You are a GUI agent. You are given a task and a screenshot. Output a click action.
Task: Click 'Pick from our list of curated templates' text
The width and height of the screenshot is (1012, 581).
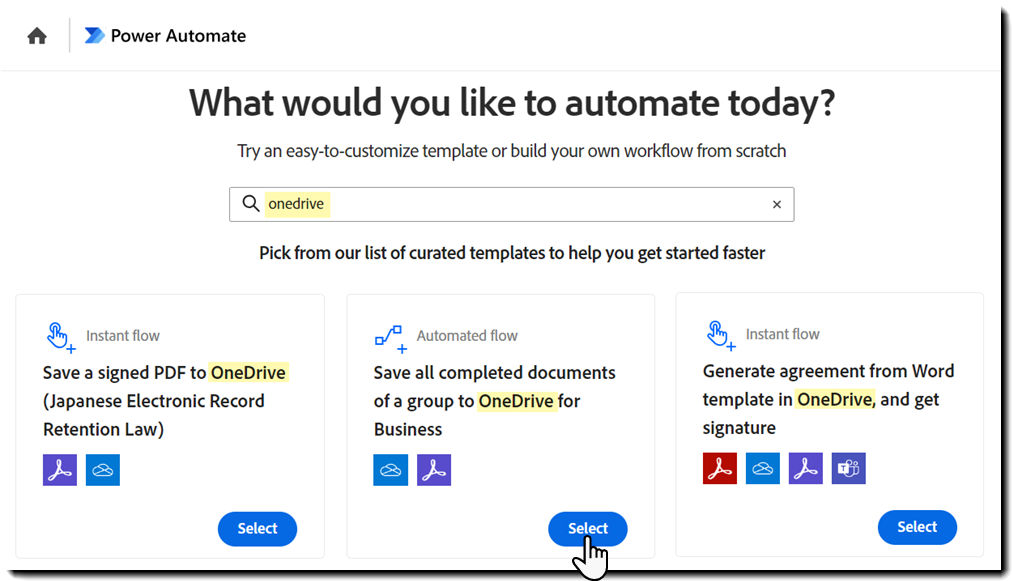click(x=512, y=252)
